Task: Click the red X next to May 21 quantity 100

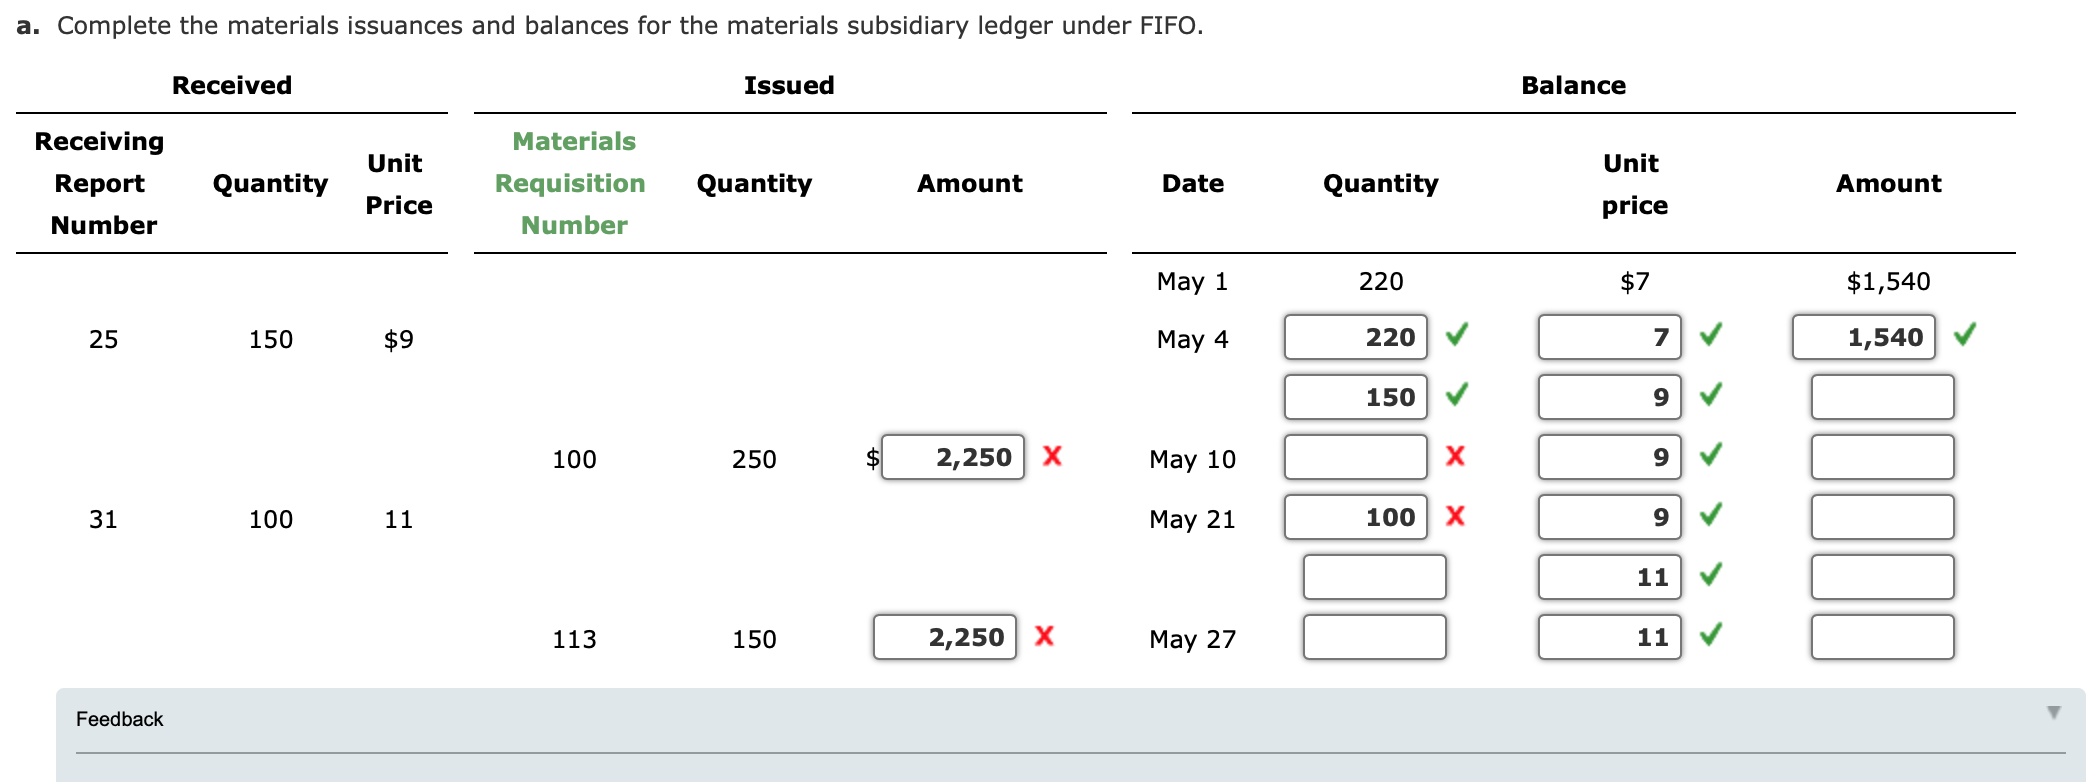Action: pos(1456,517)
